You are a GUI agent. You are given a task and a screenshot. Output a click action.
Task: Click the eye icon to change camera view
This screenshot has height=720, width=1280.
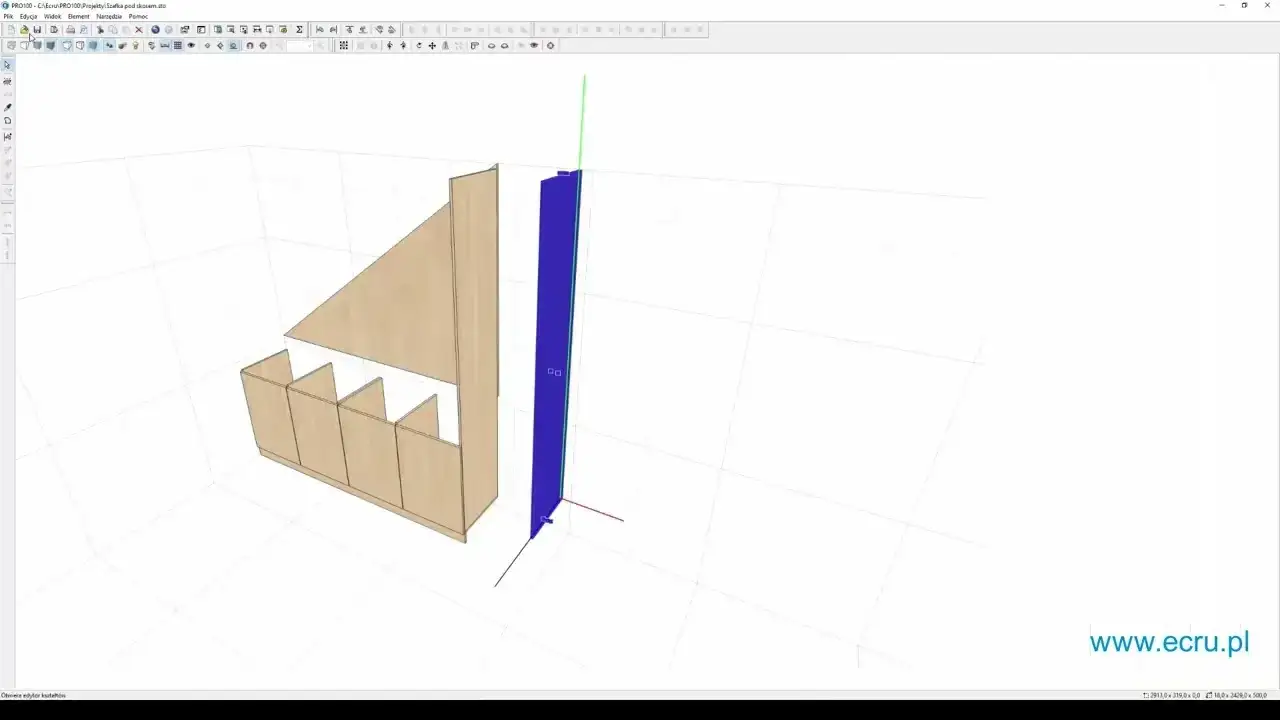click(191, 46)
